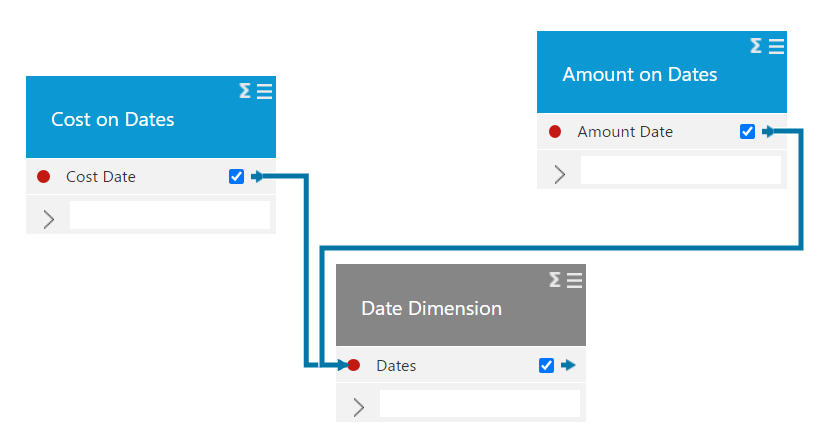Screen dimensions: 821x442
Task: Open the hamburger menu on Amount on Dates
Action: point(776,47)
